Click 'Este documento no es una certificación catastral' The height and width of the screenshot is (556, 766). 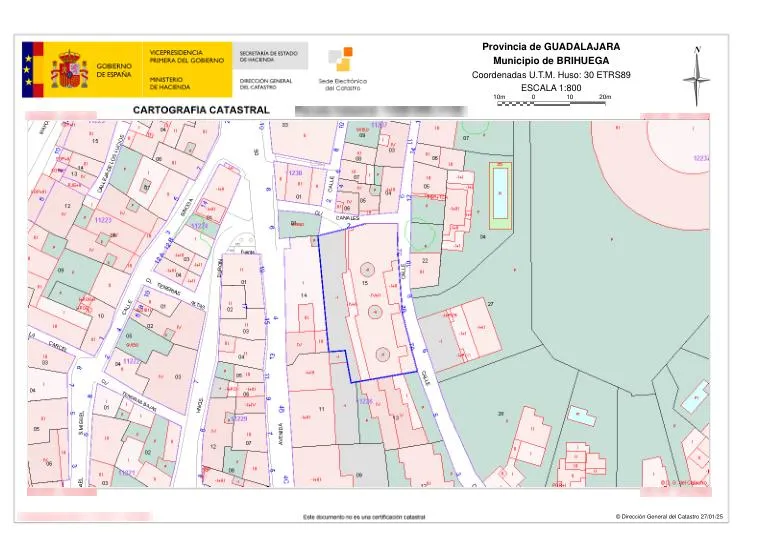[x=364, y=517]
